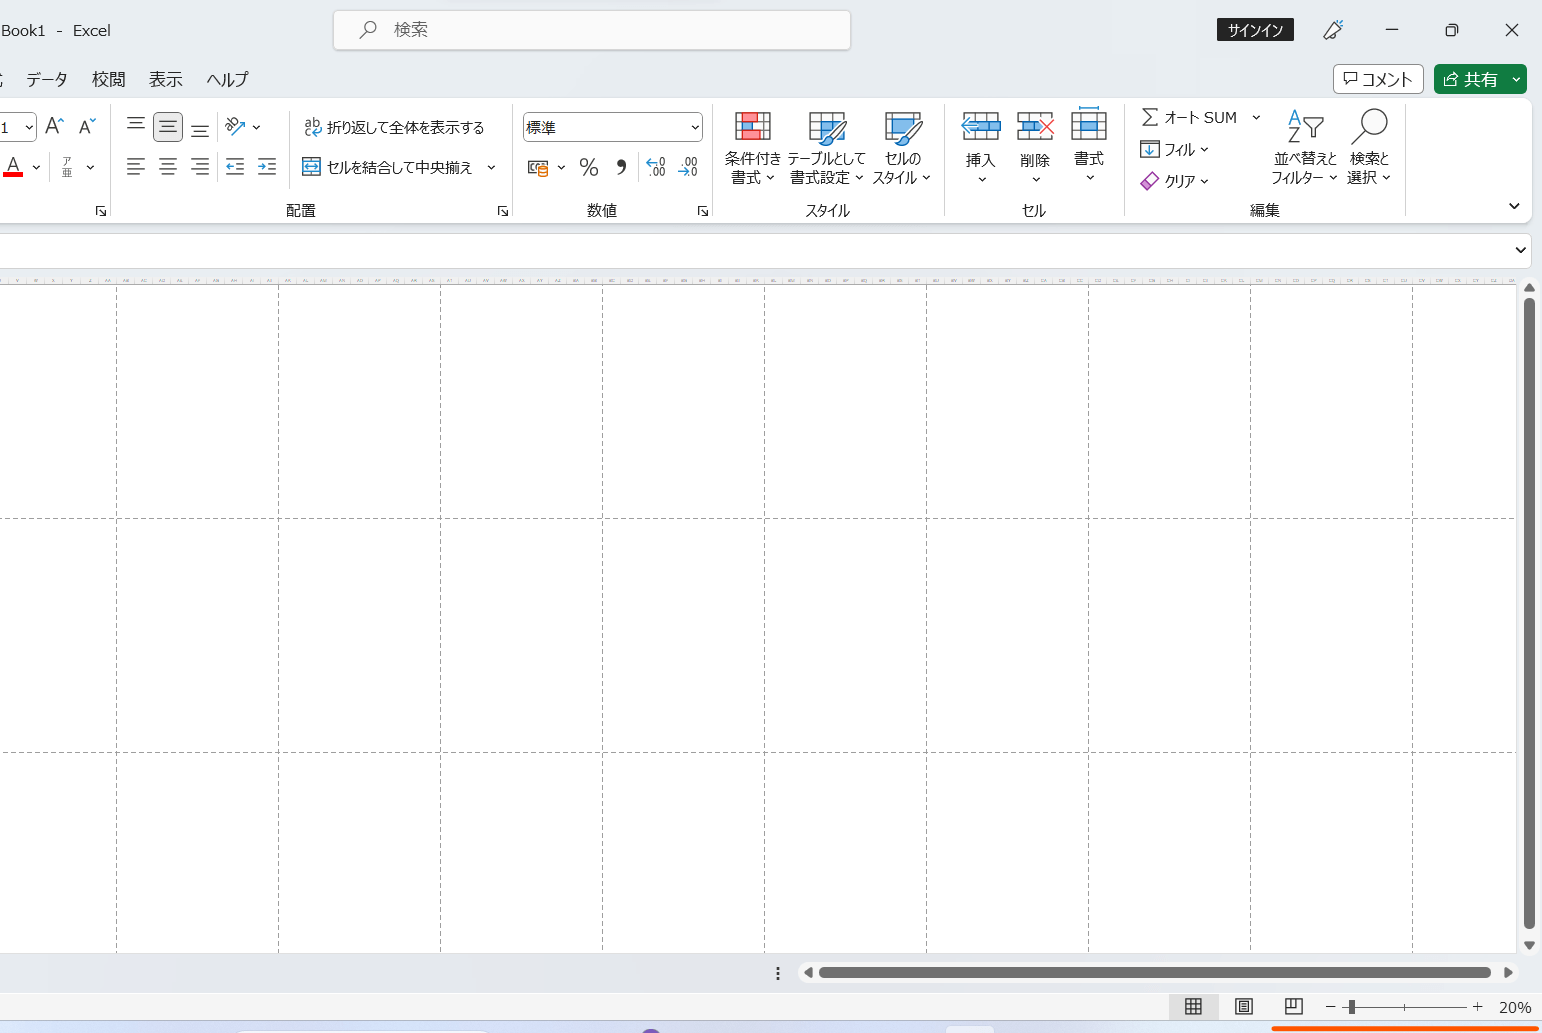Open the 表示 ribbon tab
This screenshot has width=1542, height=1033.
[x=166, y=79]
